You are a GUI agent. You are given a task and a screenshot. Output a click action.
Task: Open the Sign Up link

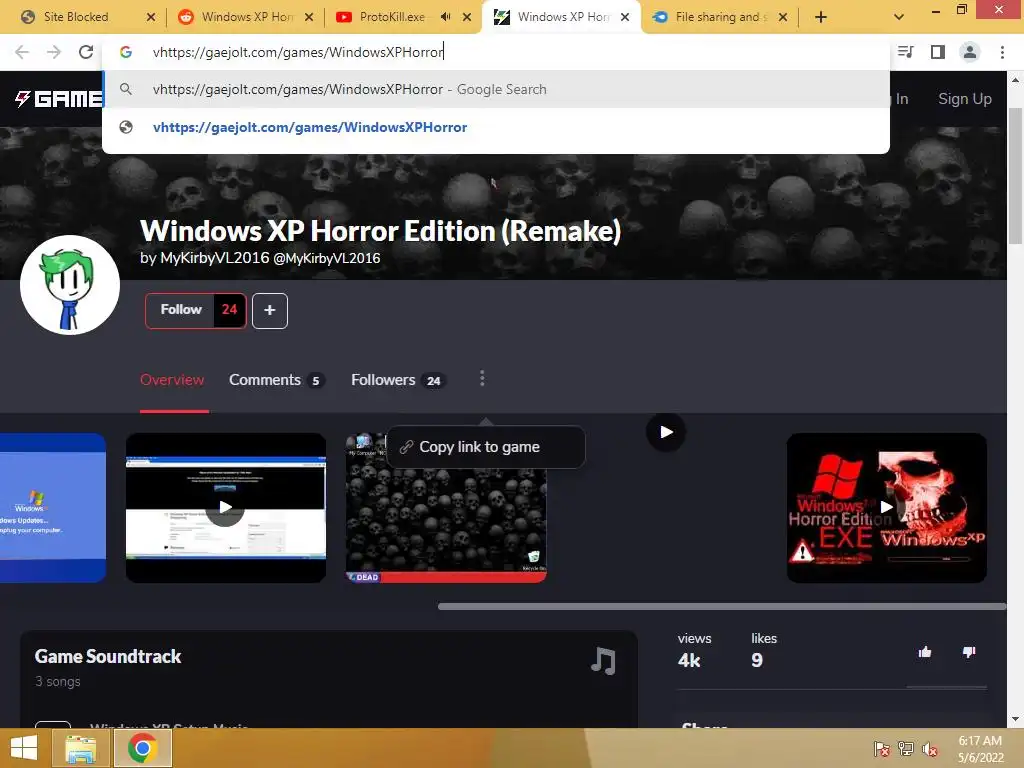[x=965, y=99]
